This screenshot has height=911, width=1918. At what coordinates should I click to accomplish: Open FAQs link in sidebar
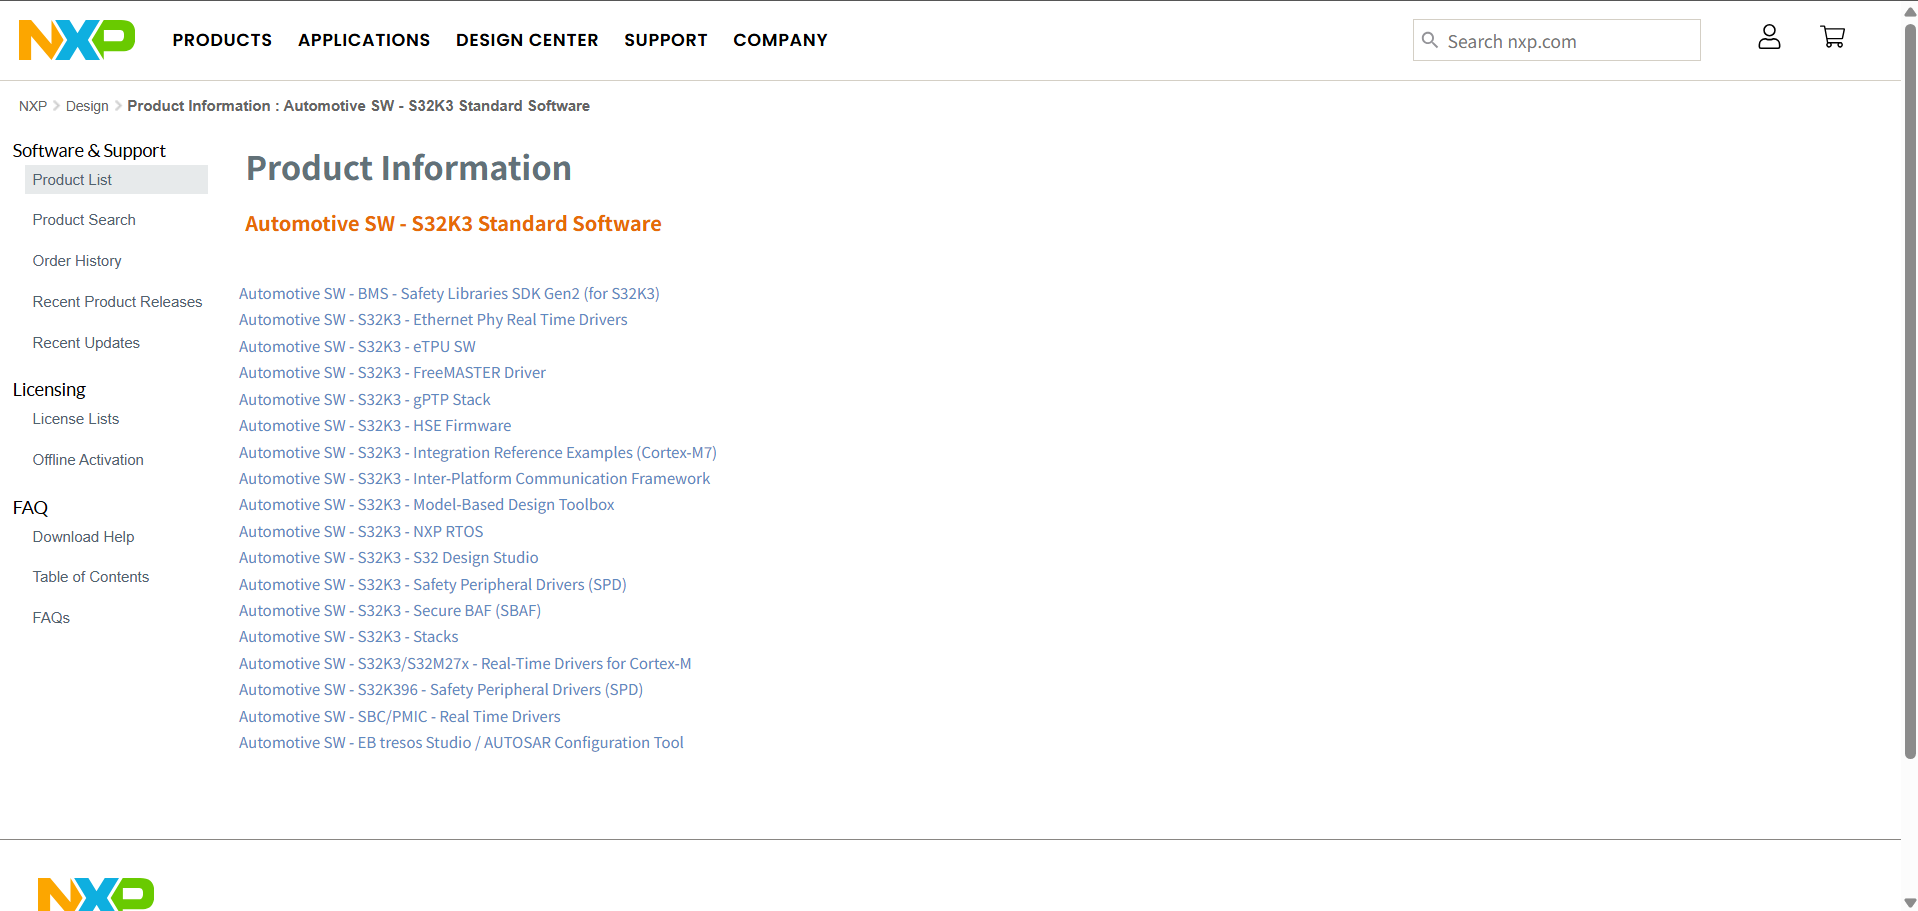tap(51, 618)
